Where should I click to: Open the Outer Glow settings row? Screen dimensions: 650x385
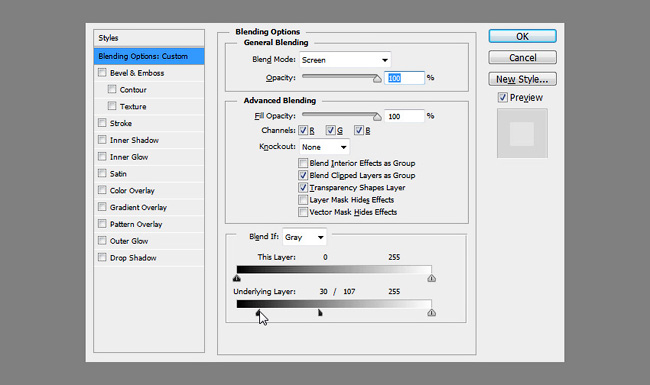pyautogui.click(x=149, y=241)
